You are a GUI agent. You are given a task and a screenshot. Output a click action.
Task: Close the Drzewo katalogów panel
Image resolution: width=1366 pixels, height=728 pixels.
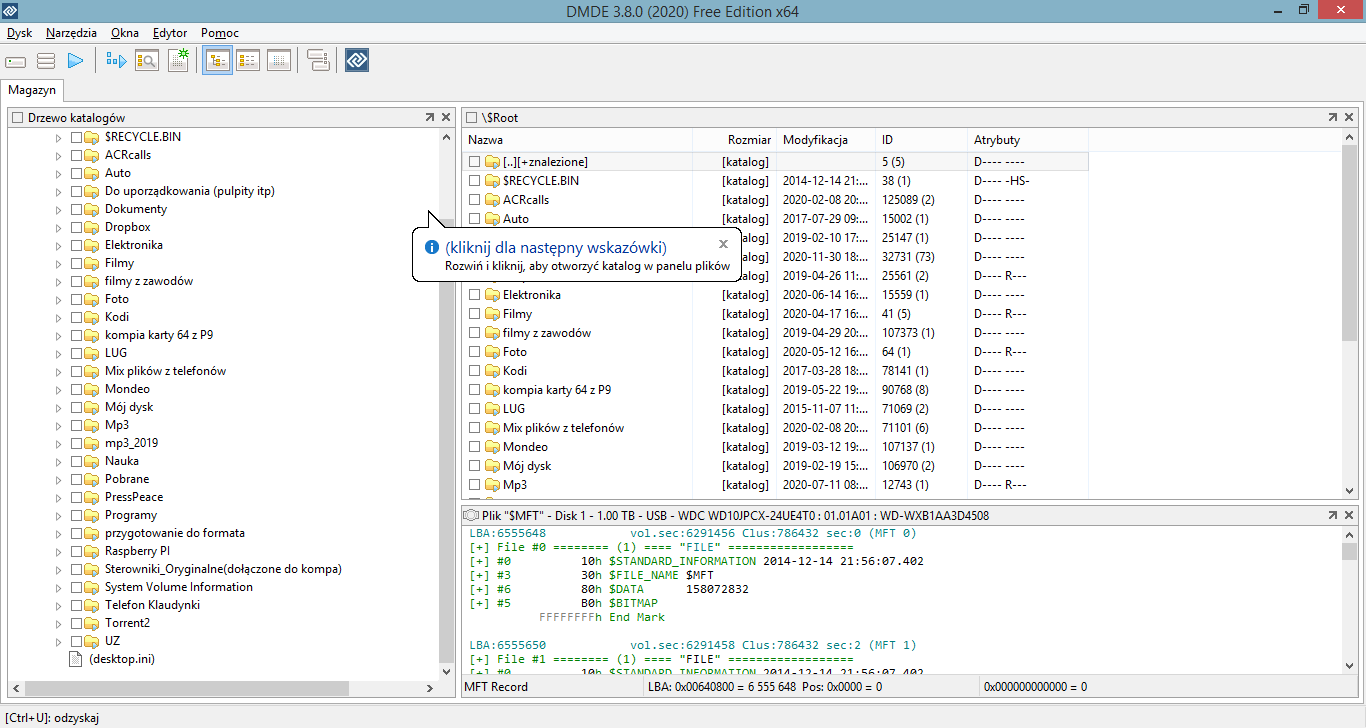[x=446, y=117]
